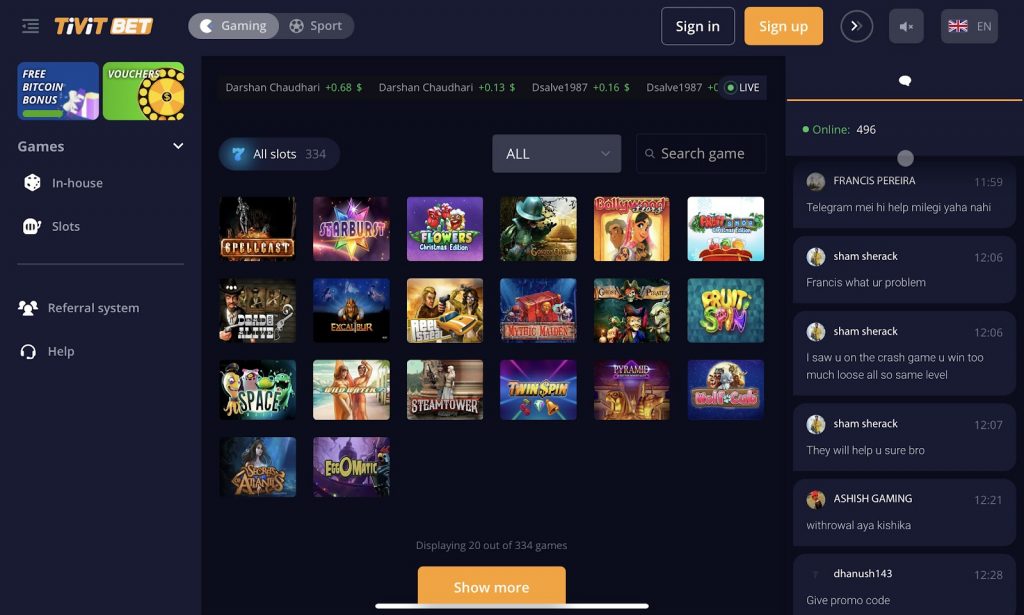Open the Starburst slot thumbnail
The width and height of the screenshot is (1024, 615).
click(351, 229)
